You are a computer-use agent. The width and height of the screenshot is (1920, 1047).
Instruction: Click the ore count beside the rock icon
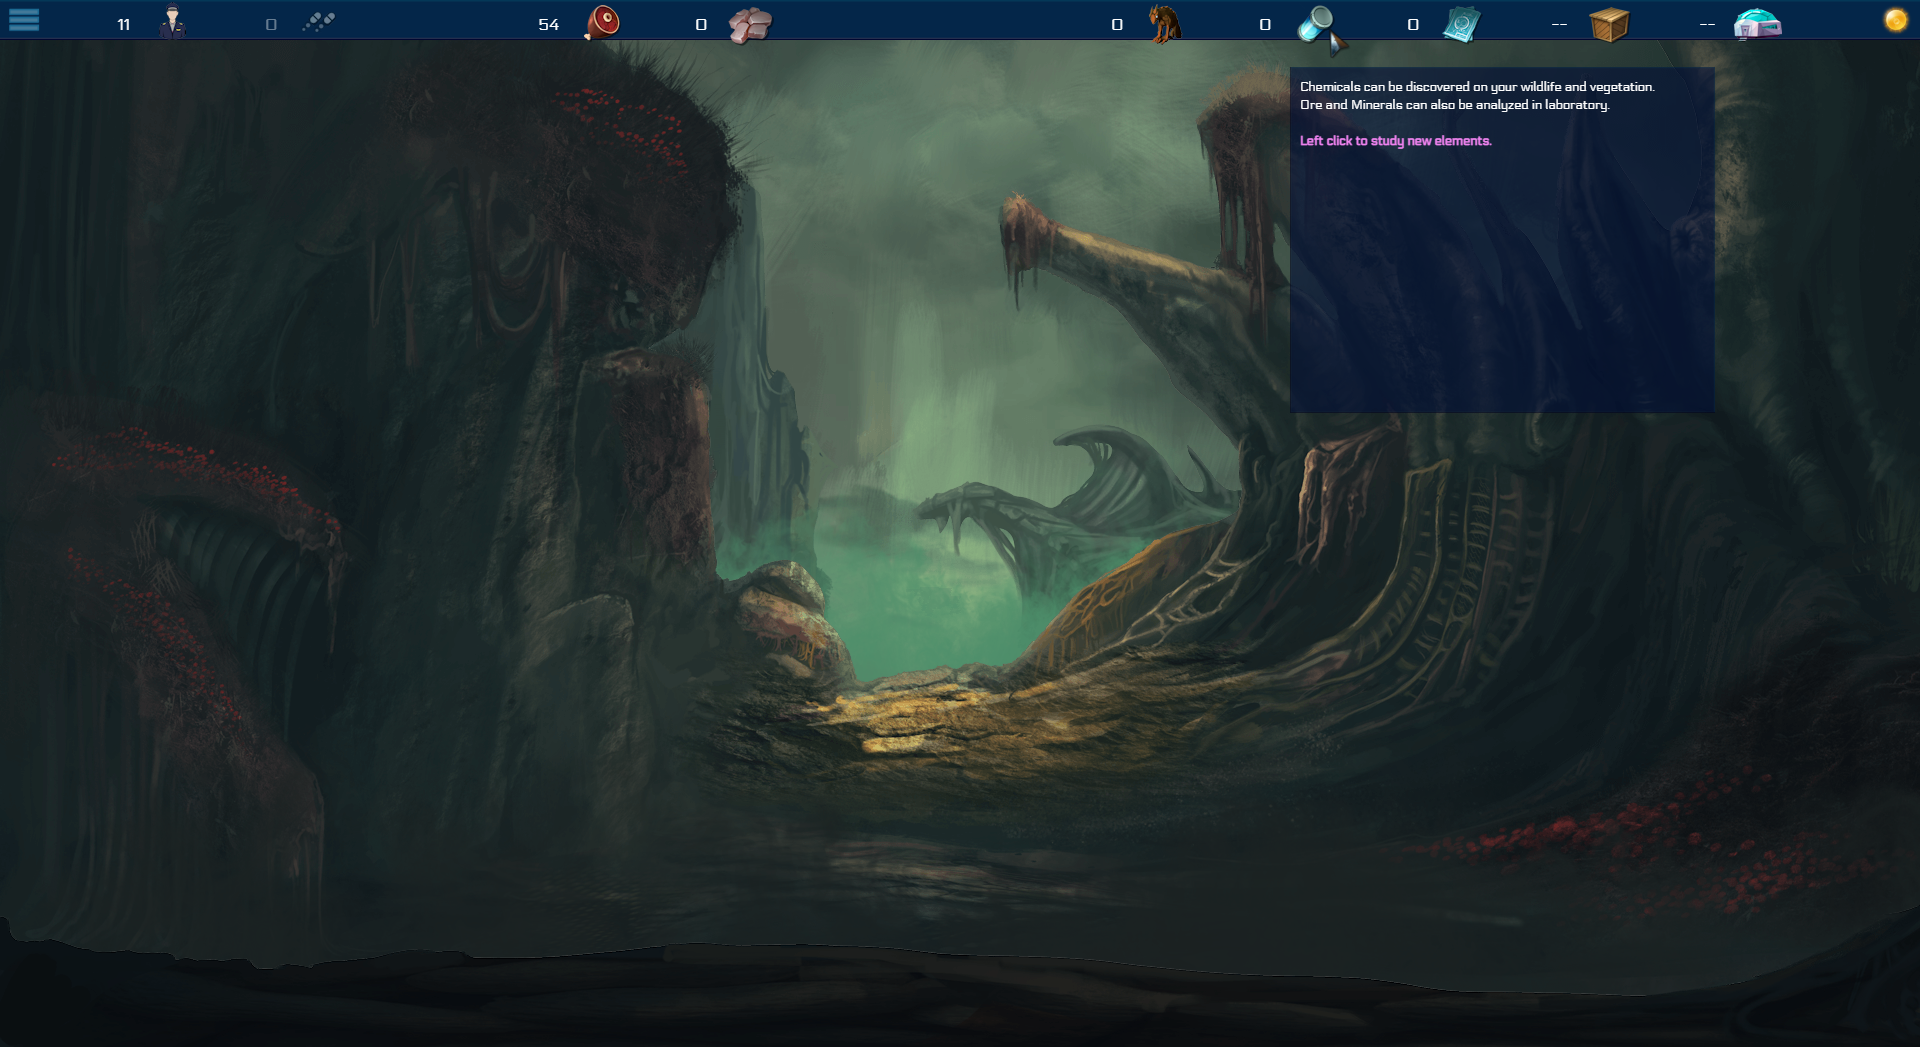tap(701, 24)
